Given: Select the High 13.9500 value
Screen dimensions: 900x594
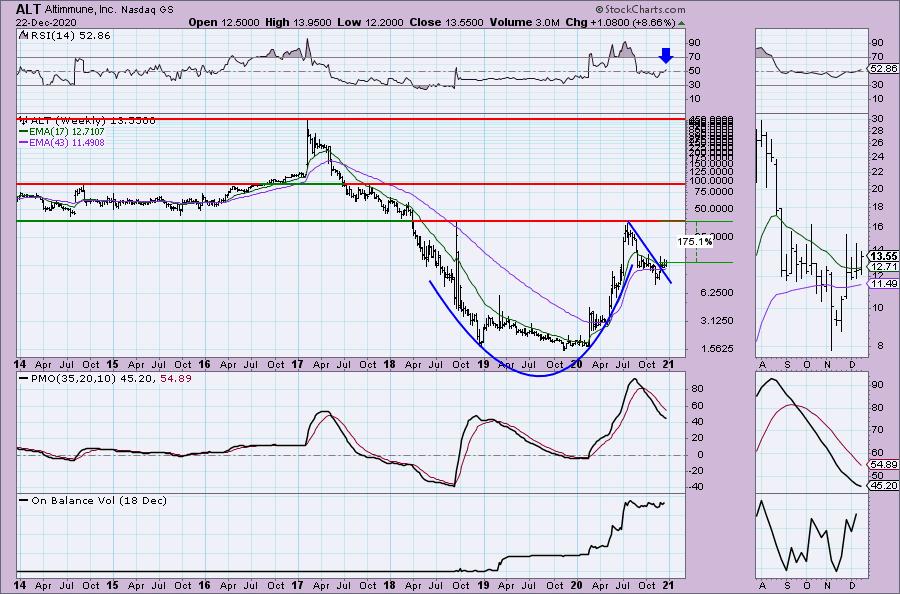Looking at the screenshot, I should [x=298, y=22].
